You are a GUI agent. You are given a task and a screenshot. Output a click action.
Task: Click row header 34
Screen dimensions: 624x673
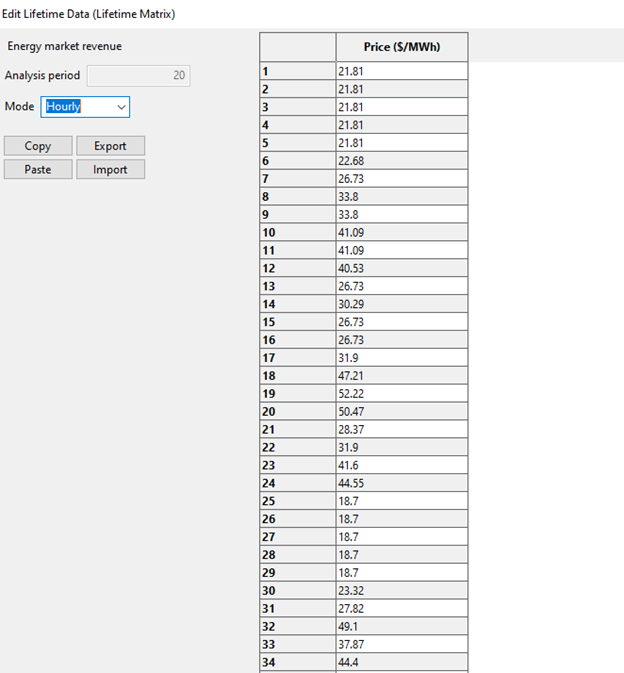tap(297, 662)
